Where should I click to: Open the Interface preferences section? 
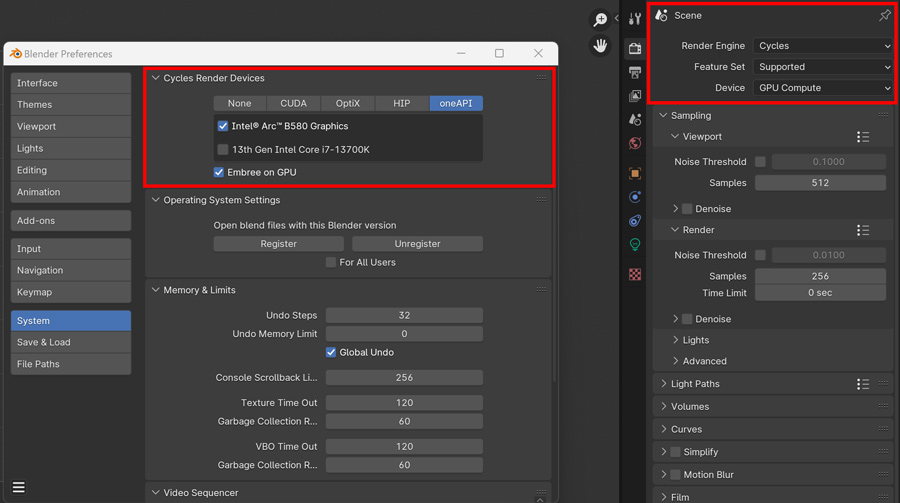click(x=71, y=83)
